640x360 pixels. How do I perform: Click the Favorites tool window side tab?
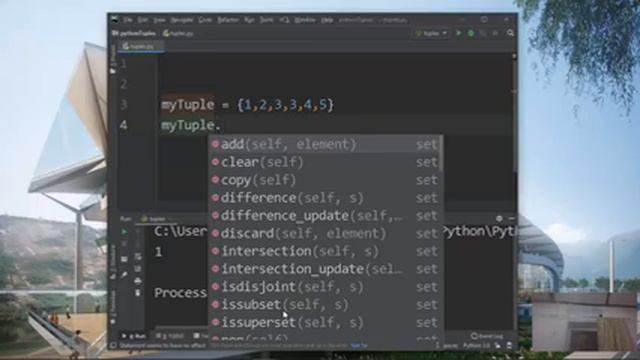click(x=113, y=307)
